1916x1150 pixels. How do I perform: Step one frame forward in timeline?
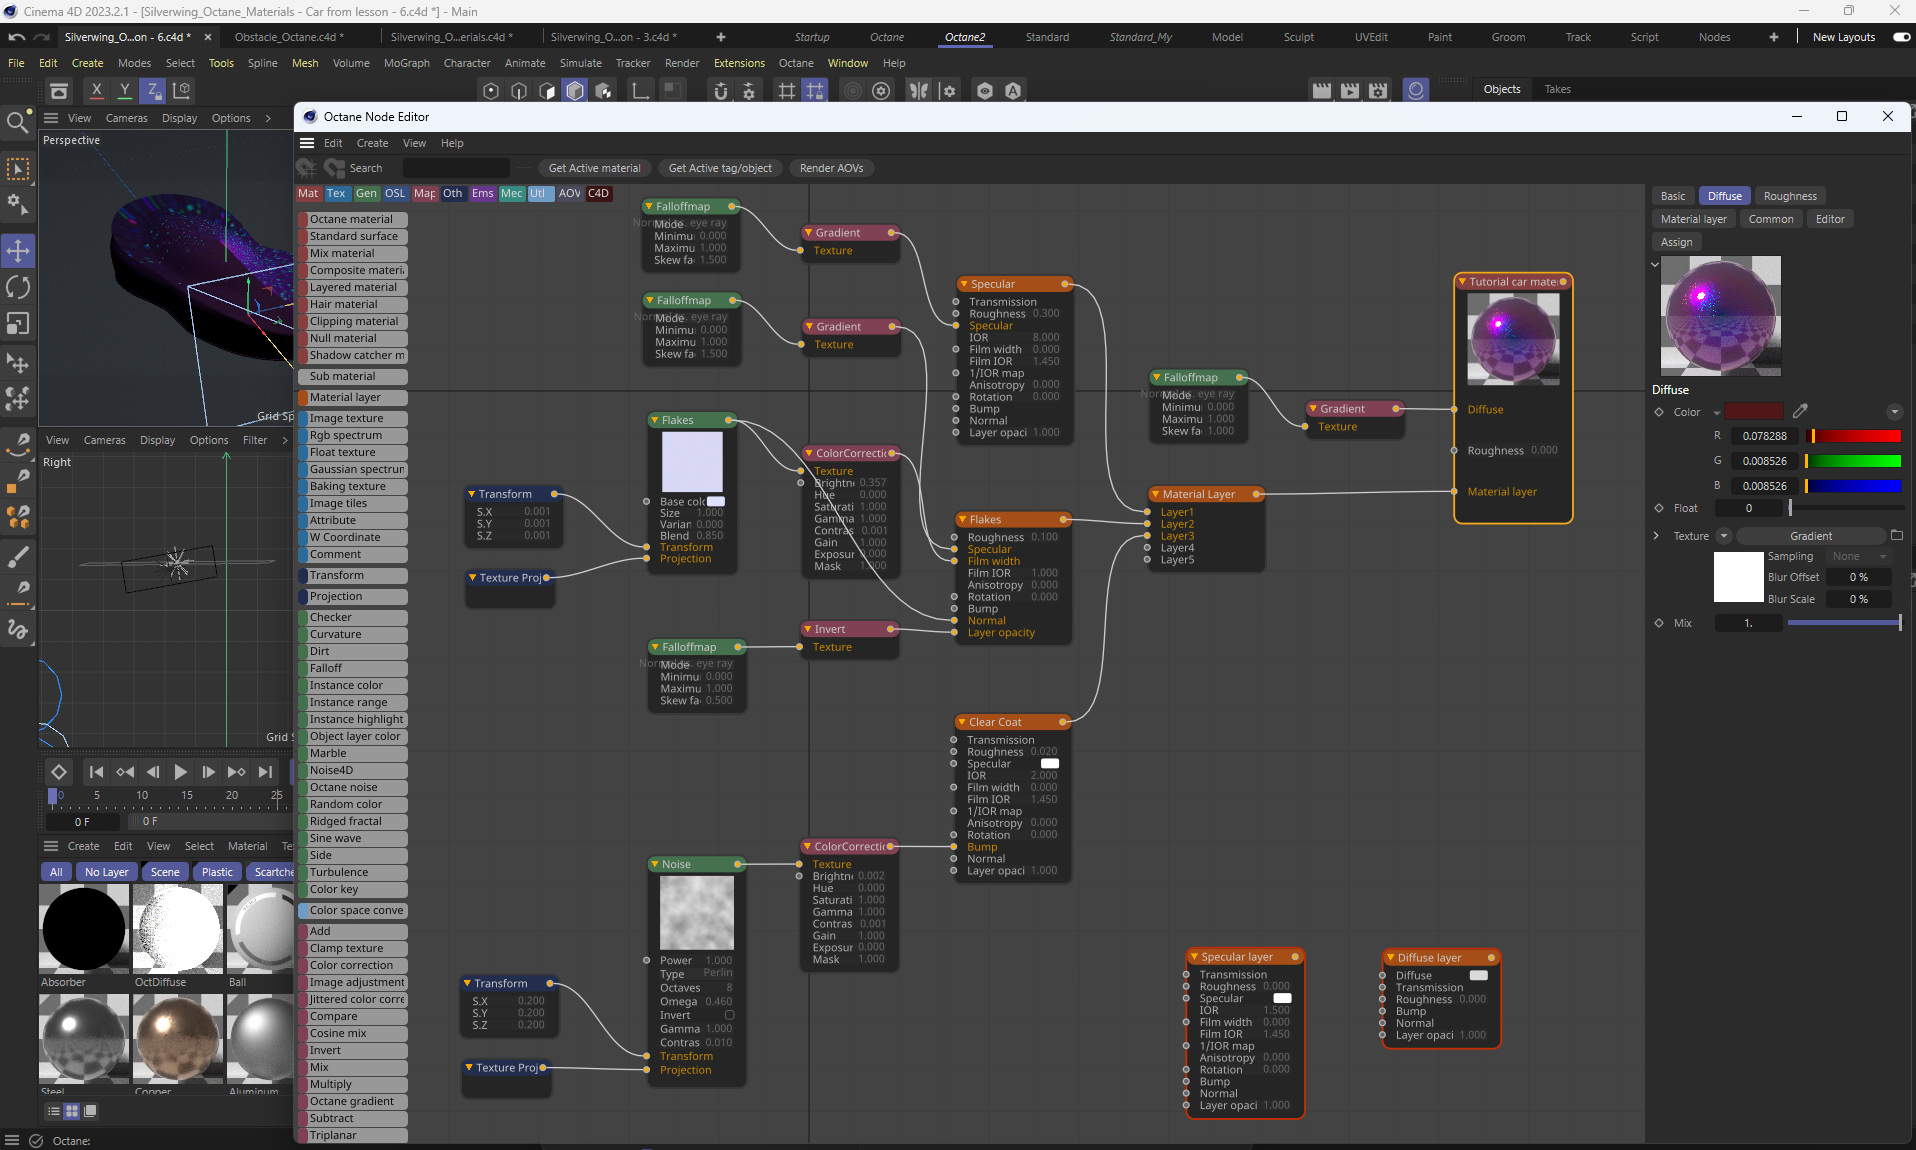tap(208, 772)
